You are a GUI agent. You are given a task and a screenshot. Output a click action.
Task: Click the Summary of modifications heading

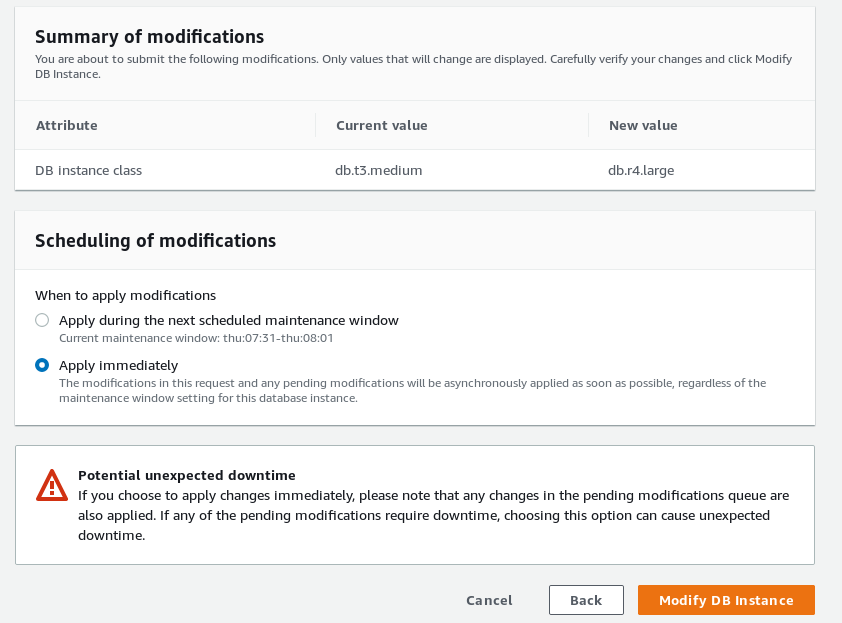pos(149,37)
